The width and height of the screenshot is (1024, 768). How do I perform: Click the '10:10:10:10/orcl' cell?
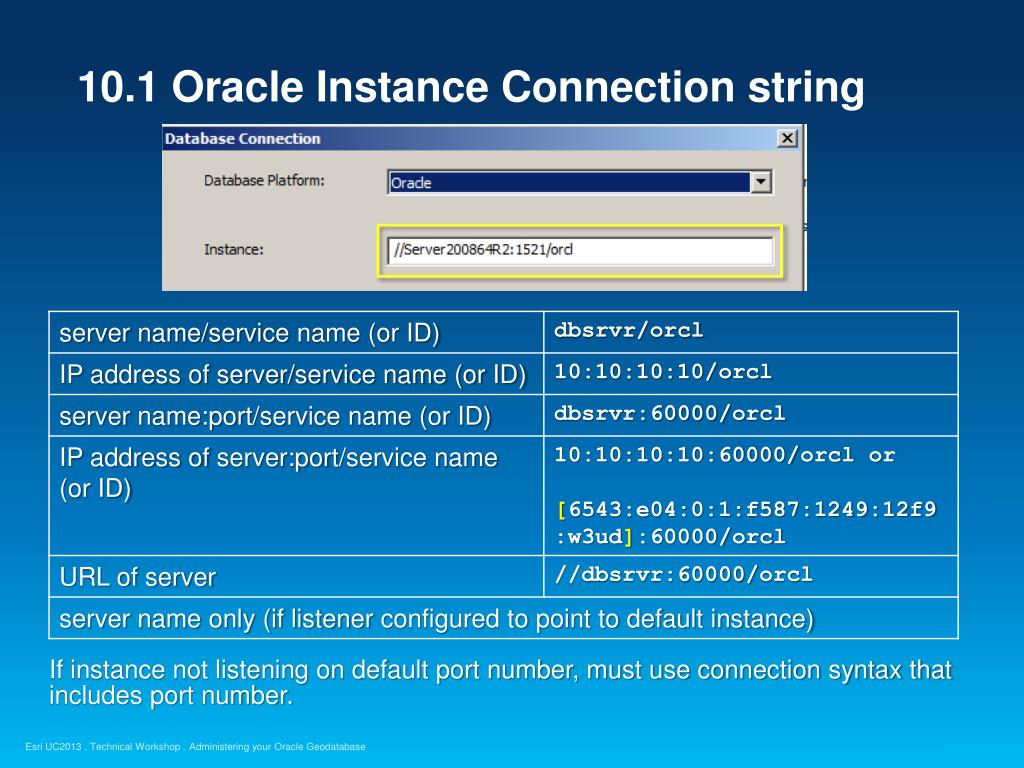[x=751, y=374]
